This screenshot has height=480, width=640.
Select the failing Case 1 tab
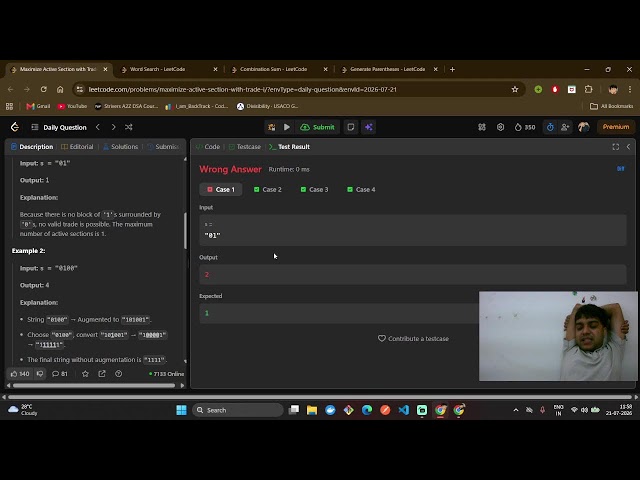click(221, 189)
